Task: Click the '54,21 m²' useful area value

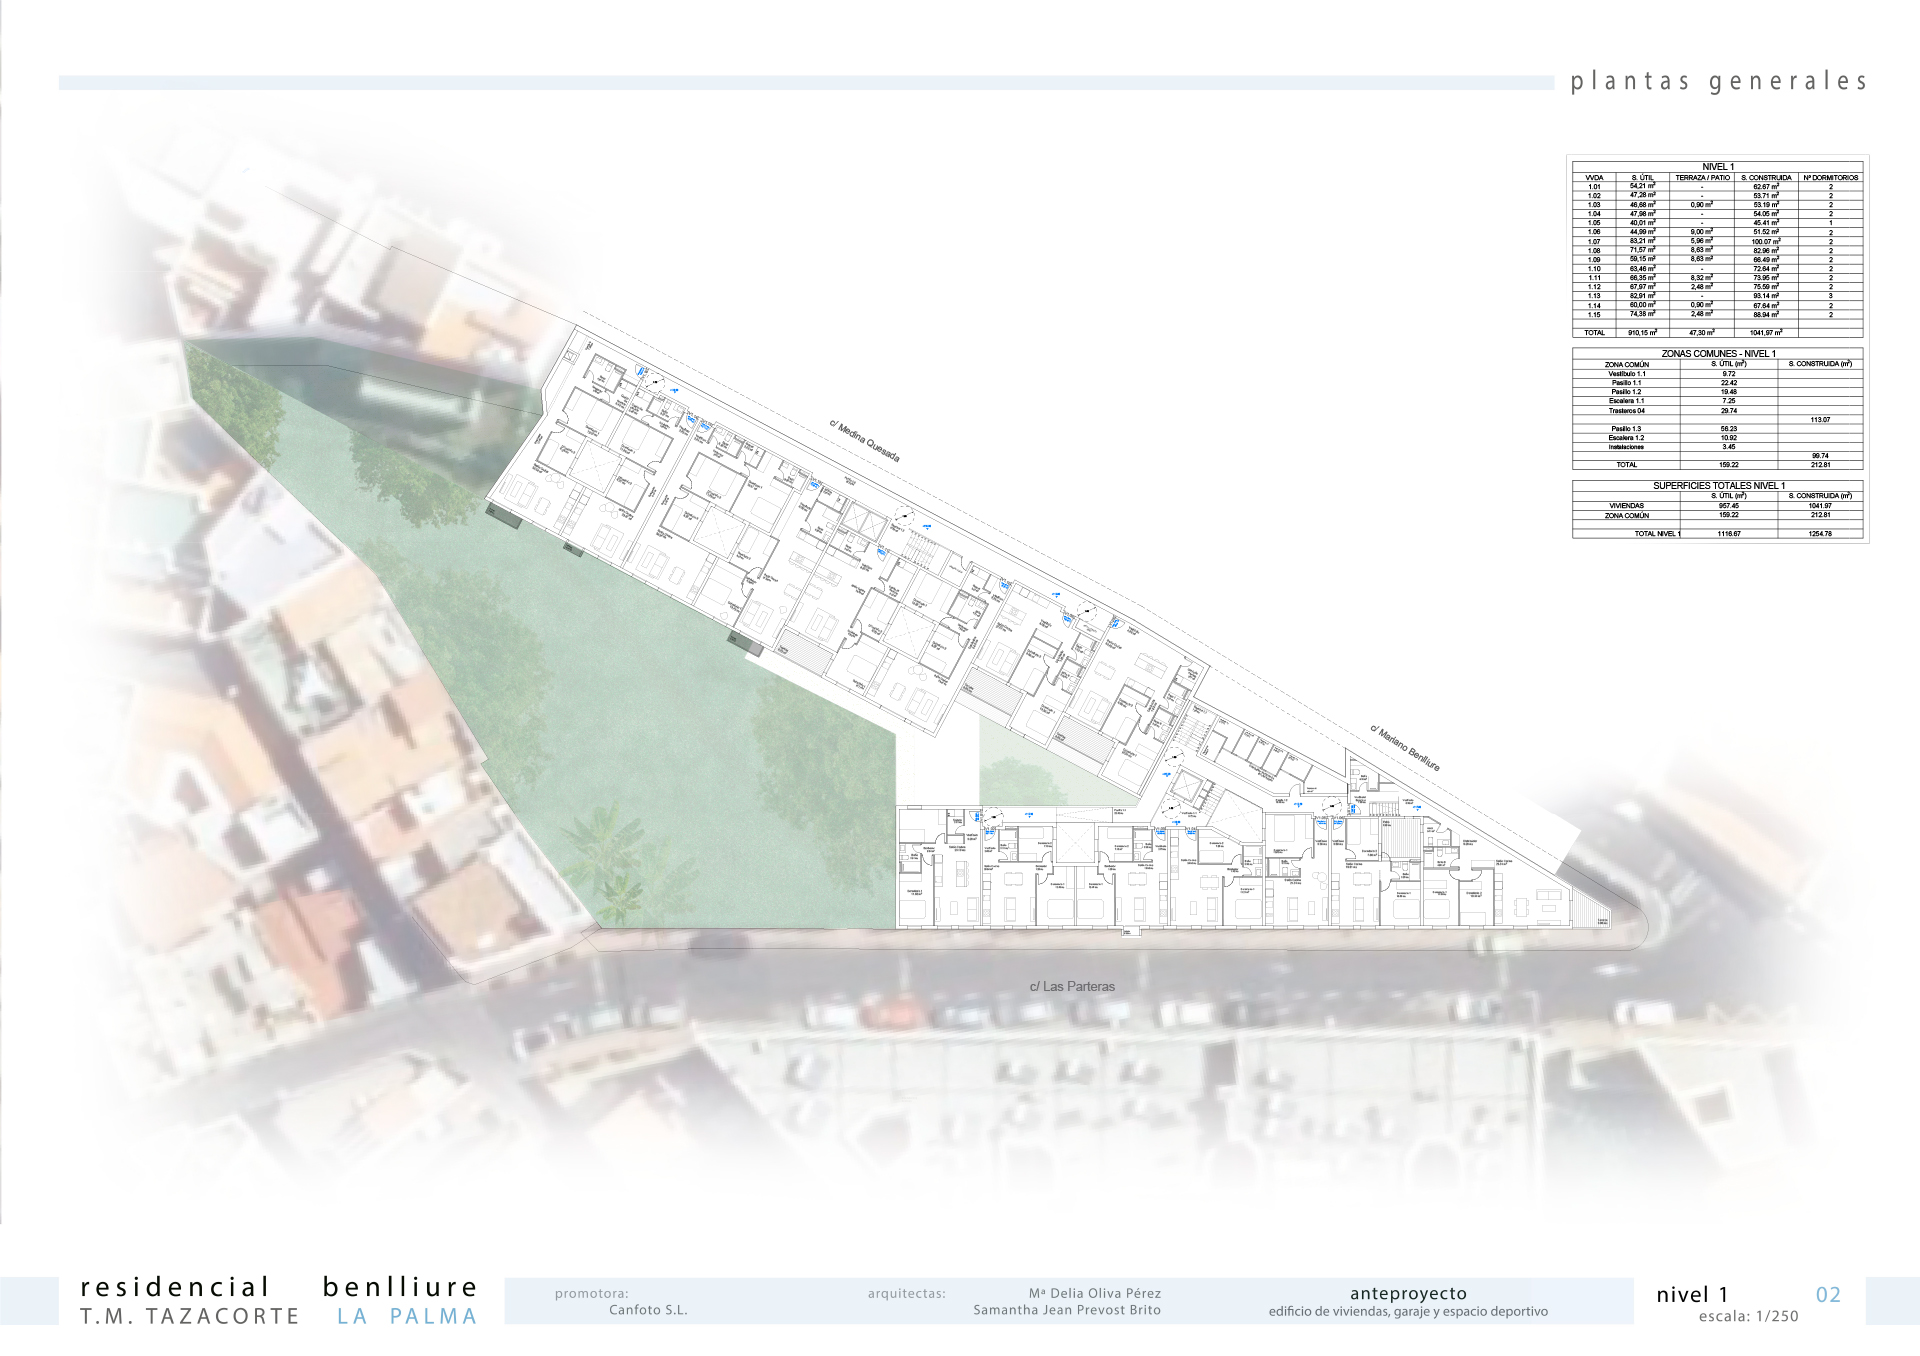Action: pos(1643,186)
